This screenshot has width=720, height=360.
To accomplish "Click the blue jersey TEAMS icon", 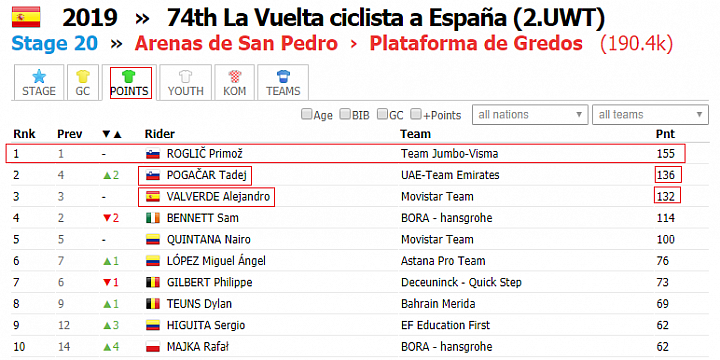I will [x=283, y=76].
